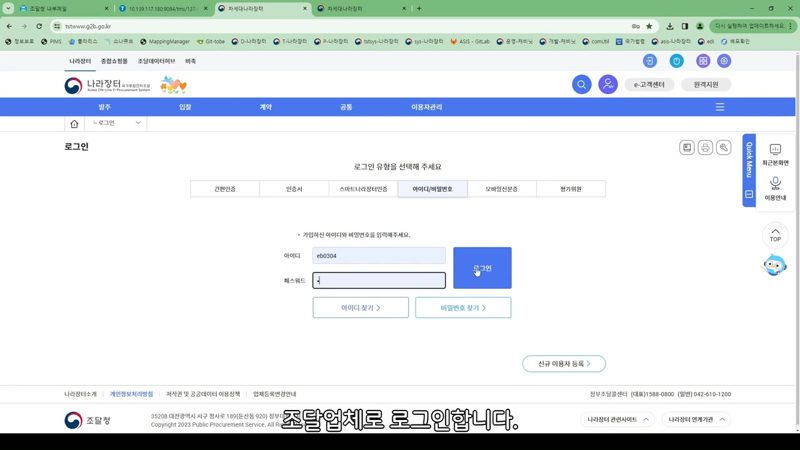Select the 모바일신분증 login tab

coord(502,189)
